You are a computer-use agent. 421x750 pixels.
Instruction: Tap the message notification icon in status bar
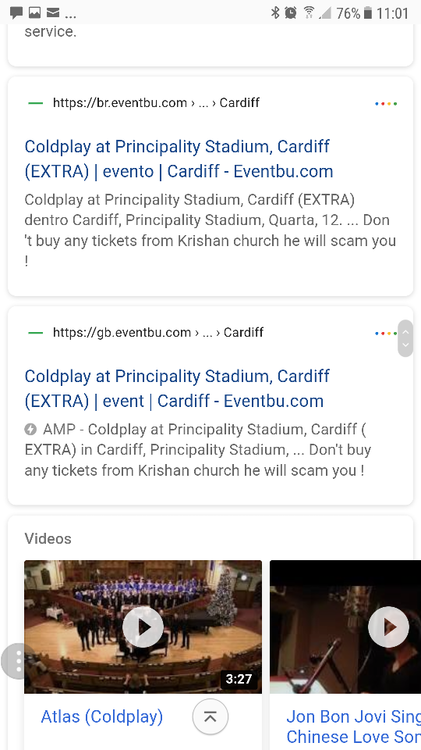click(x=16, y=13)
